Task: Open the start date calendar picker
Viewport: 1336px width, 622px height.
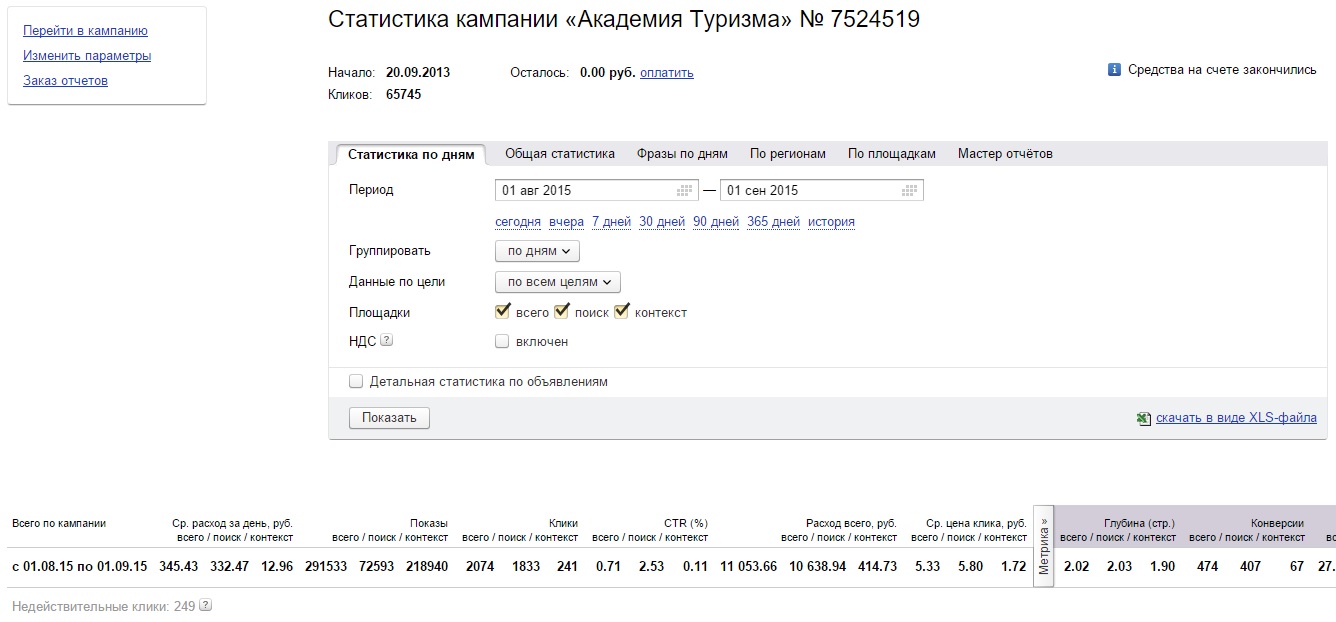Action: click(686, 190)
